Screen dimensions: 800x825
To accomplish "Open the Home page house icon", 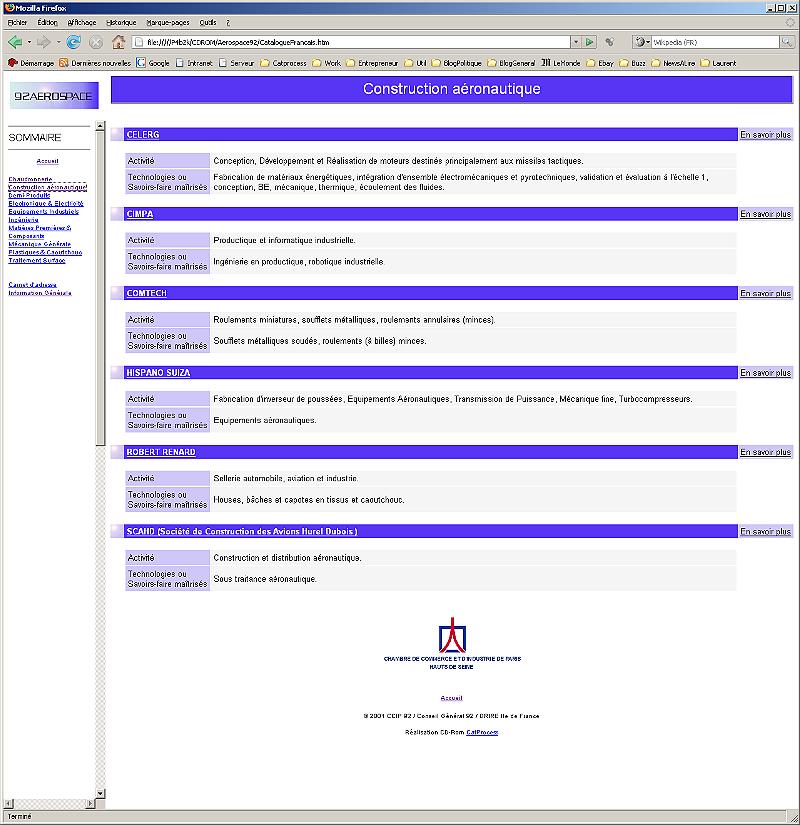I will pyautogui.click(x=118, y=42).
